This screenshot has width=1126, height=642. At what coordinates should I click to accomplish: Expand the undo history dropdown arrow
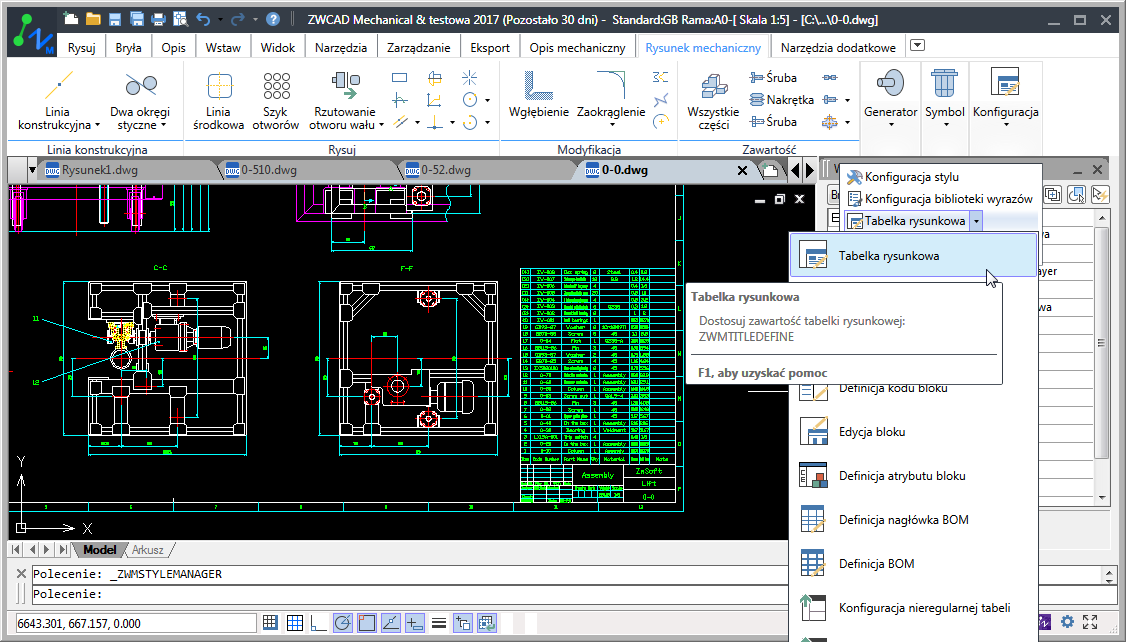pos(220,19)
